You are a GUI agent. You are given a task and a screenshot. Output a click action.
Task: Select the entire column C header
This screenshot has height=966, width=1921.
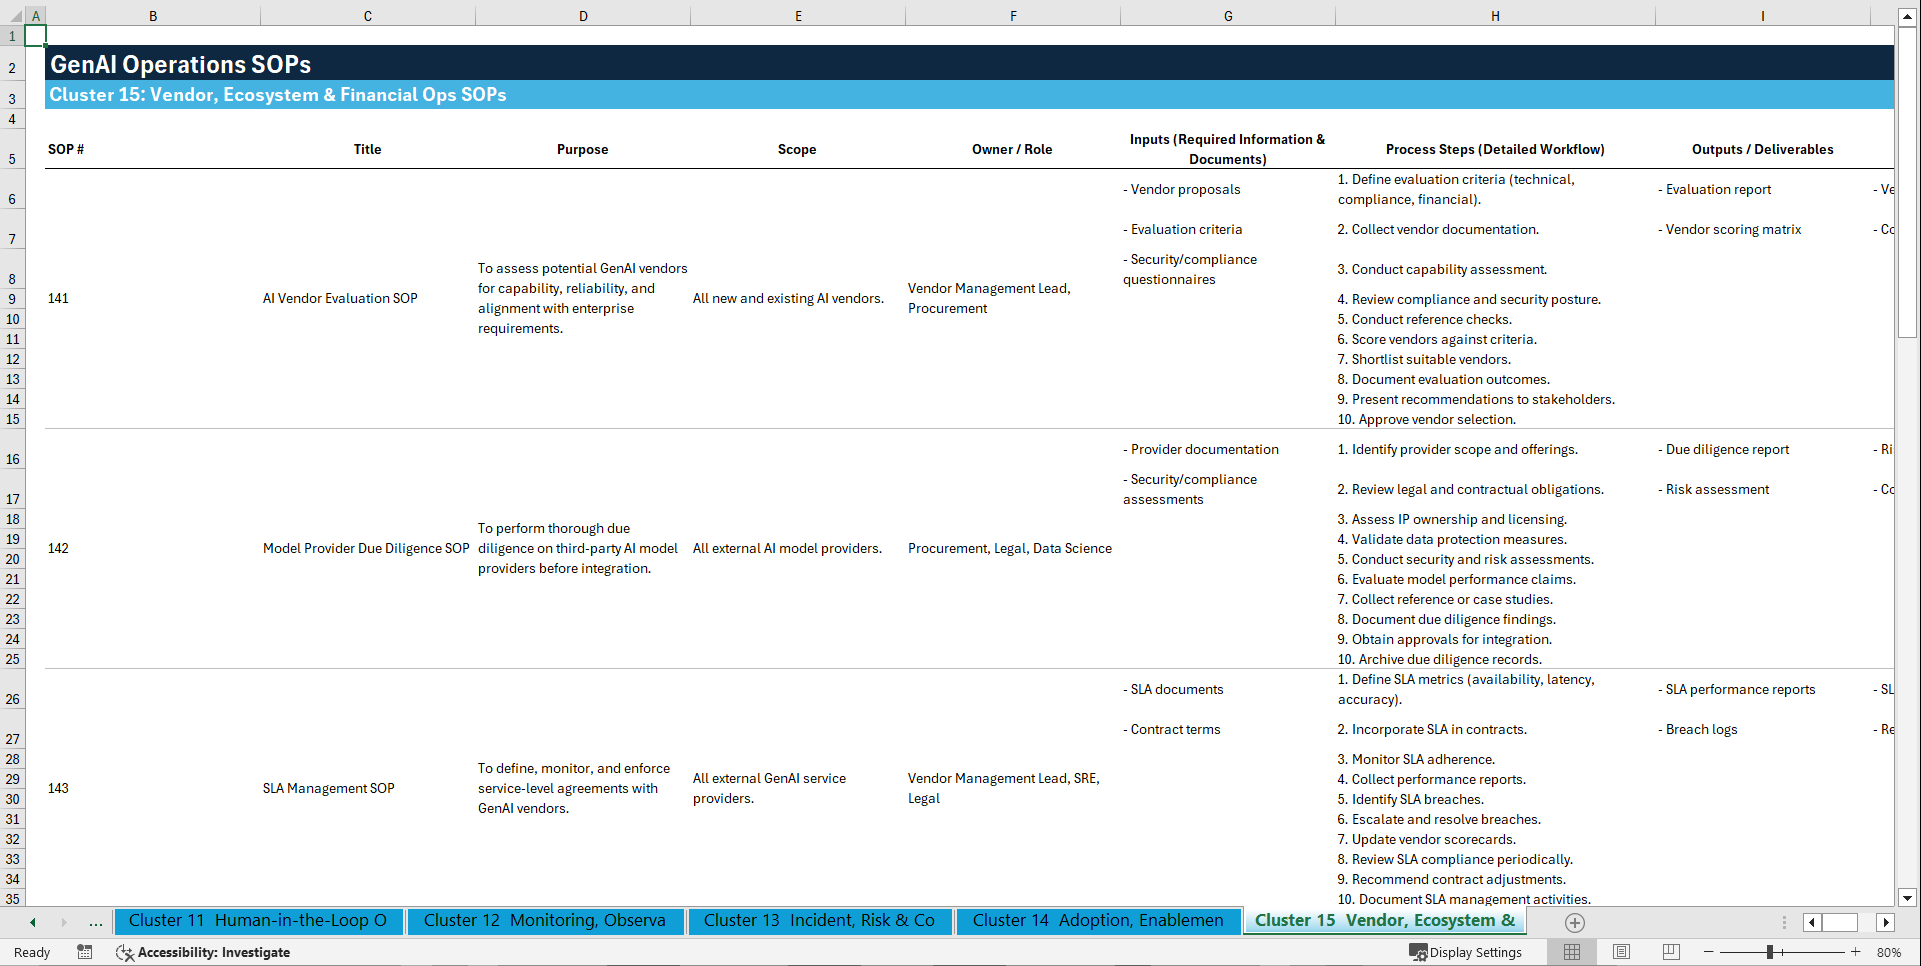[367, 15]
